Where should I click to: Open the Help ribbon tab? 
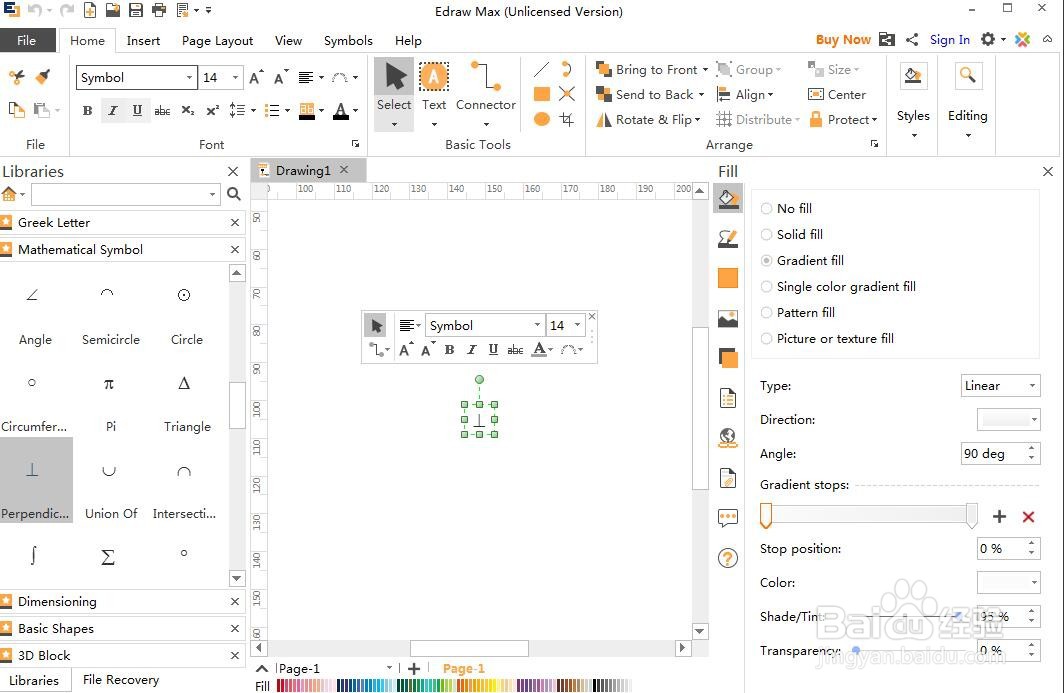[x=408, y=41]
